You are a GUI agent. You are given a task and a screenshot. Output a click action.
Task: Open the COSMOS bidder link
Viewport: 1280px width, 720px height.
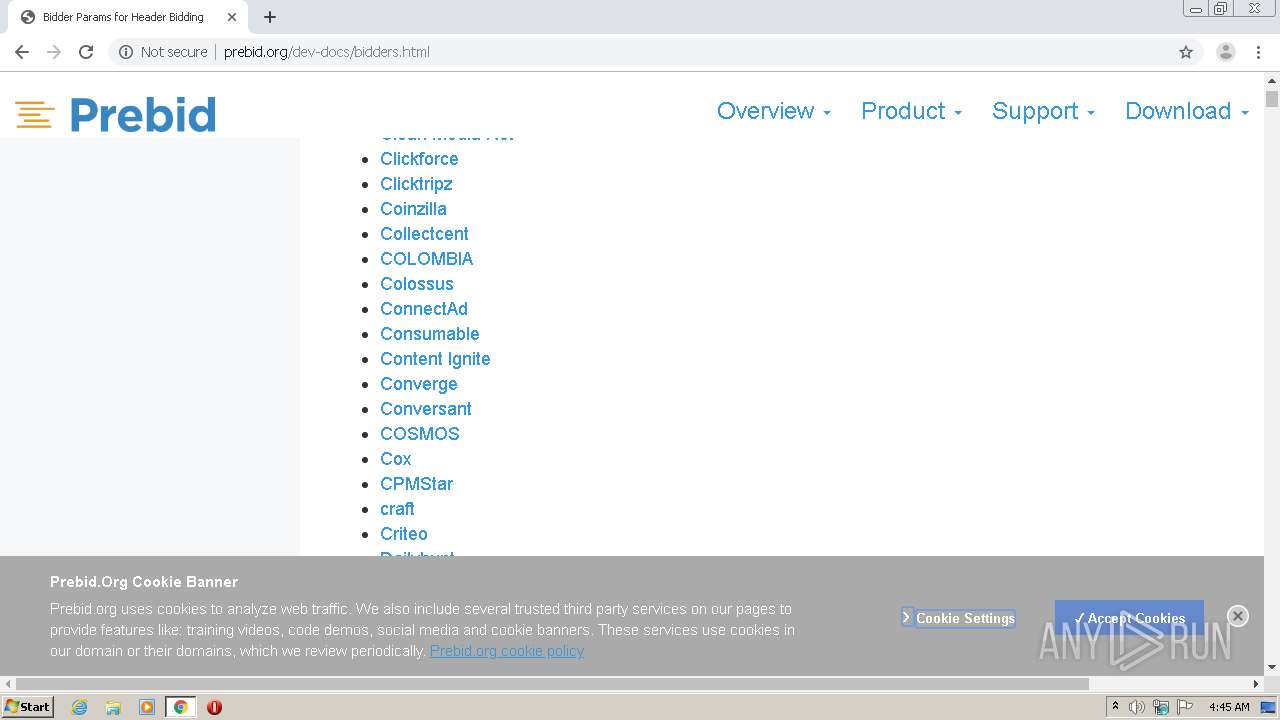coord(420,434)
